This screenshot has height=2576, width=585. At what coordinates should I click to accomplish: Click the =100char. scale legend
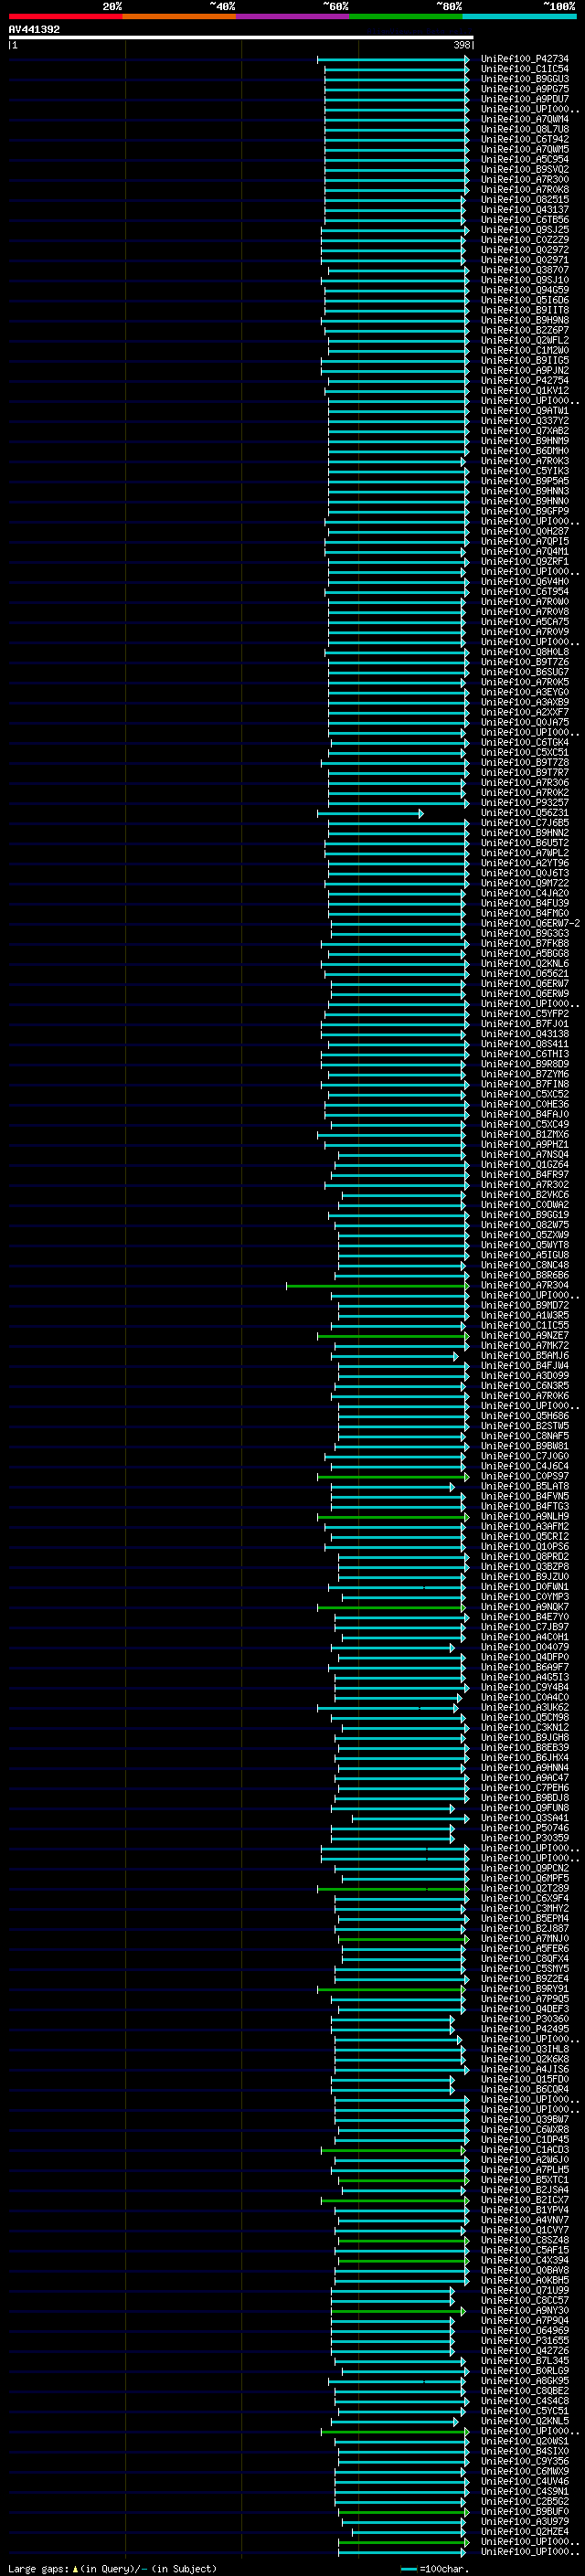[x=435, y=2569]
